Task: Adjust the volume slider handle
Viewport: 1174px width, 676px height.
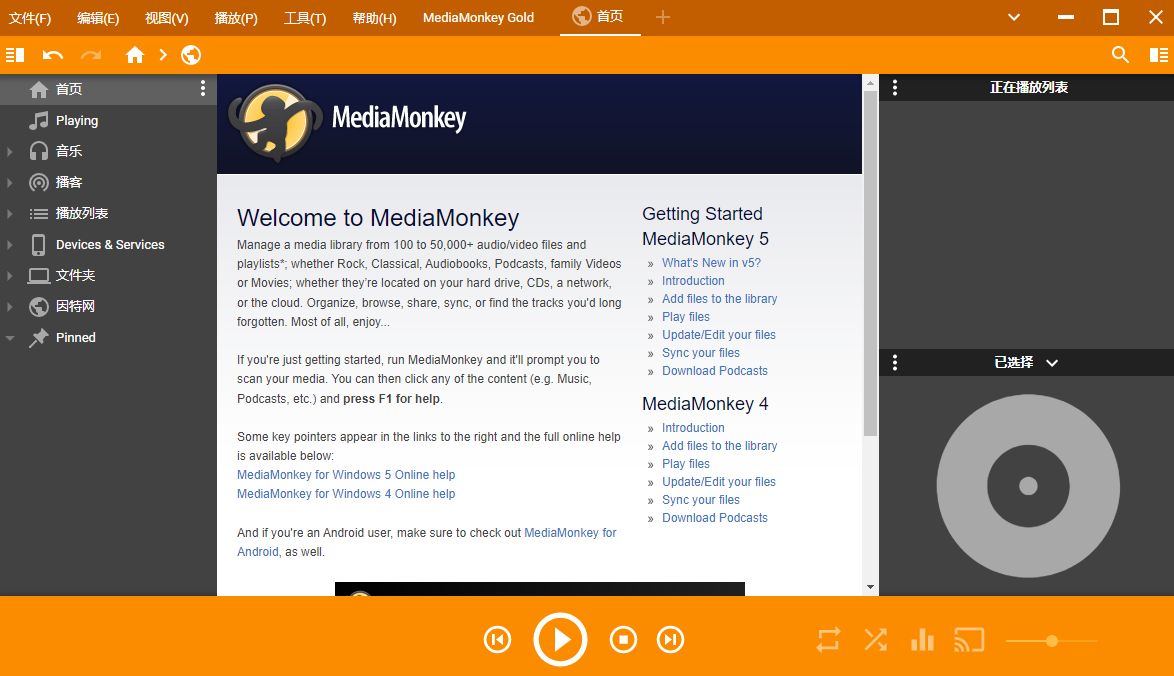Action: (1052, 641)
